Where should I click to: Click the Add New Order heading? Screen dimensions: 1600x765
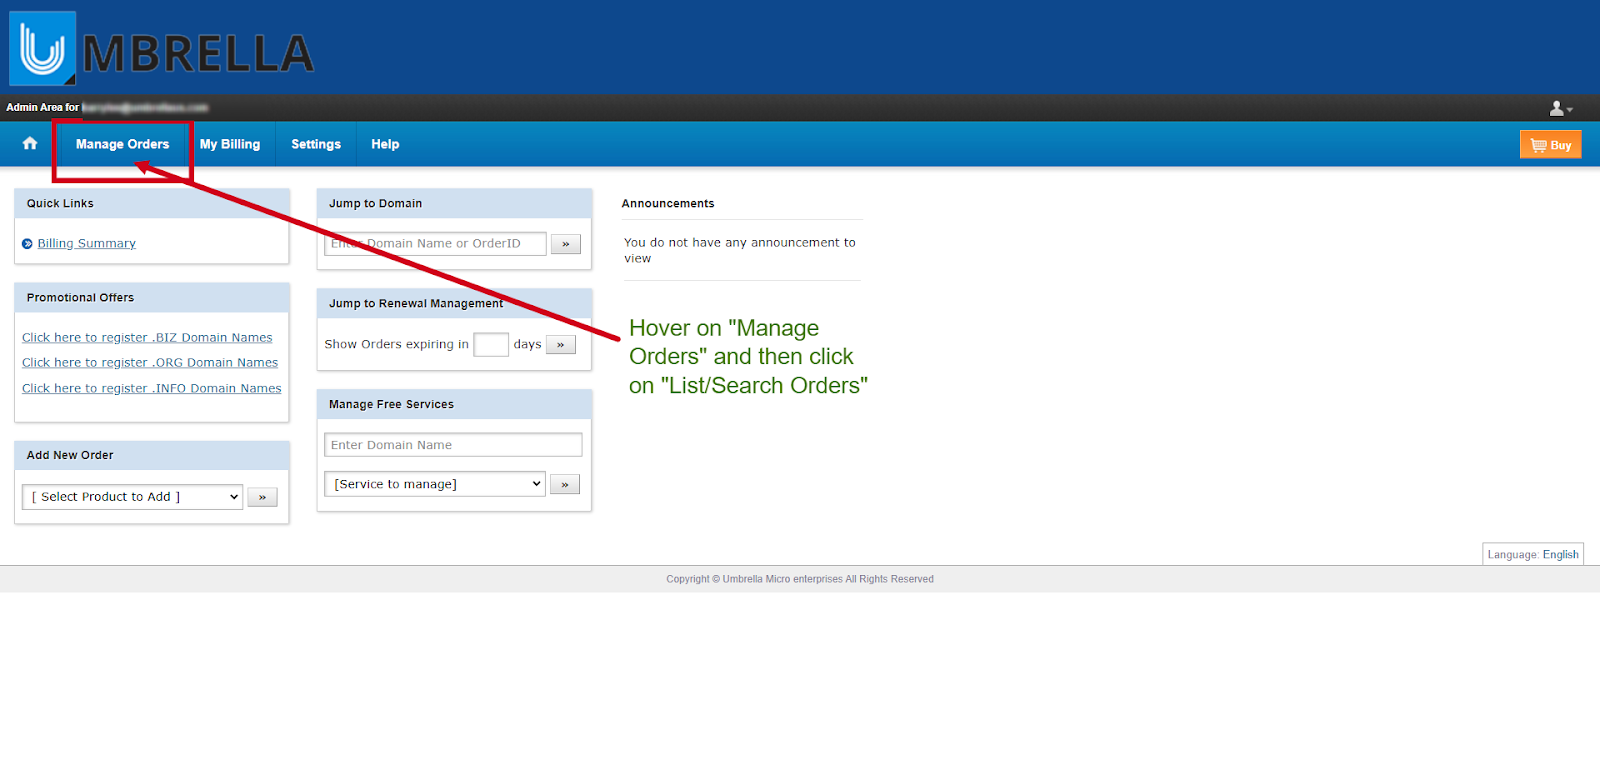click(70, 455)
